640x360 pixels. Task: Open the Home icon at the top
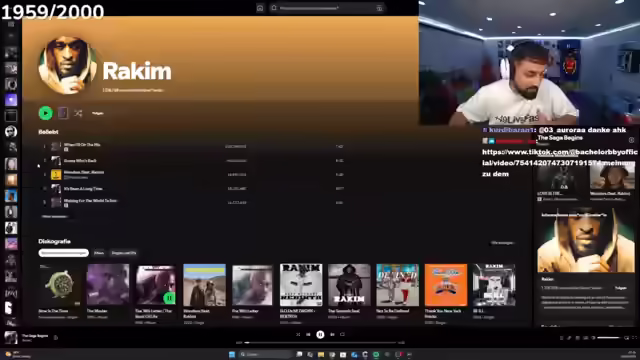260,8
